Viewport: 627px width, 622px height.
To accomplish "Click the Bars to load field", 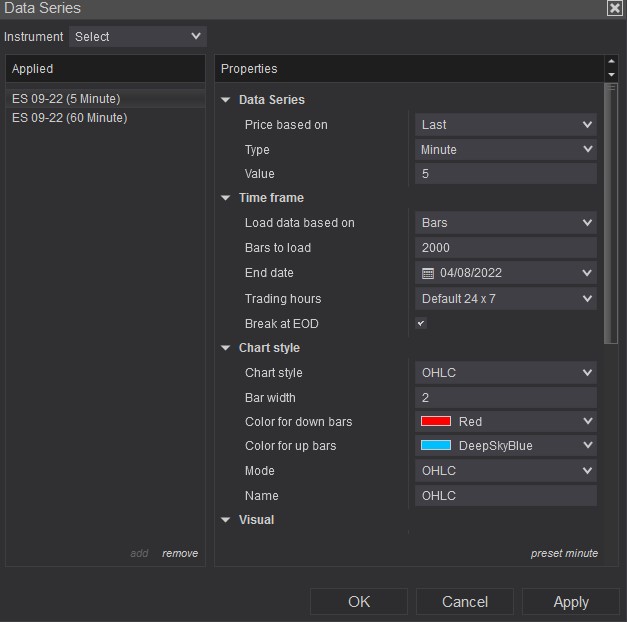I will coord(506,248).
